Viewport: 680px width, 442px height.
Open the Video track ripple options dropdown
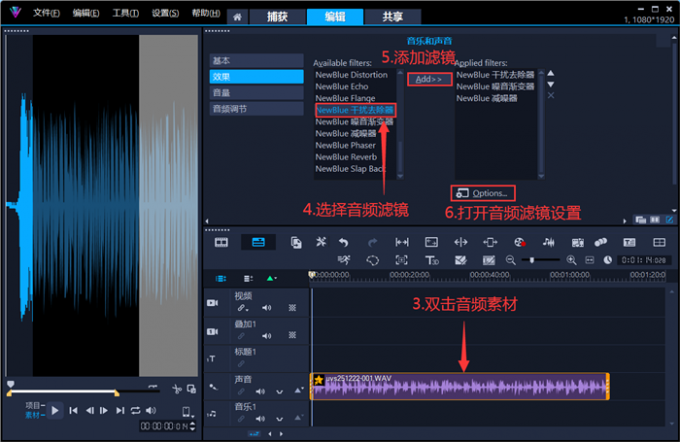coord(248,310)
